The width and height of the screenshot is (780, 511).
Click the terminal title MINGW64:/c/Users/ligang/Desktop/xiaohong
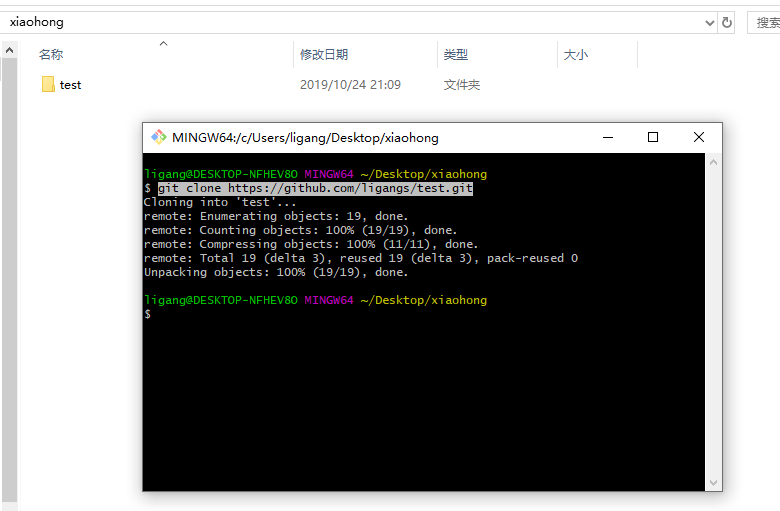pyautogui.click(x=305, y=138)
